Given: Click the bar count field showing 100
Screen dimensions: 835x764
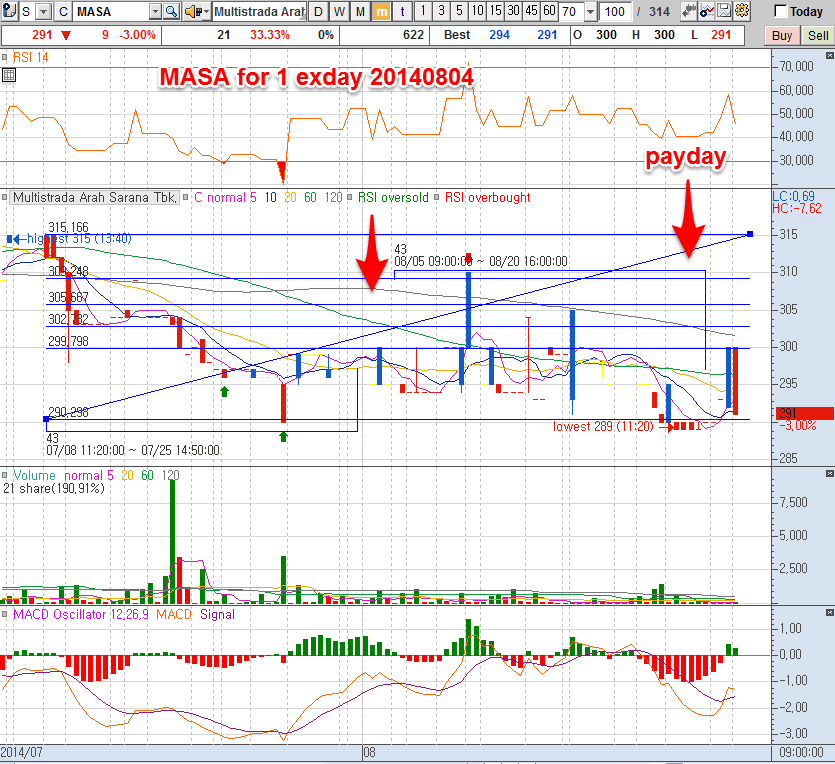Looking at the screenshot, I should (x=615, y=11).
